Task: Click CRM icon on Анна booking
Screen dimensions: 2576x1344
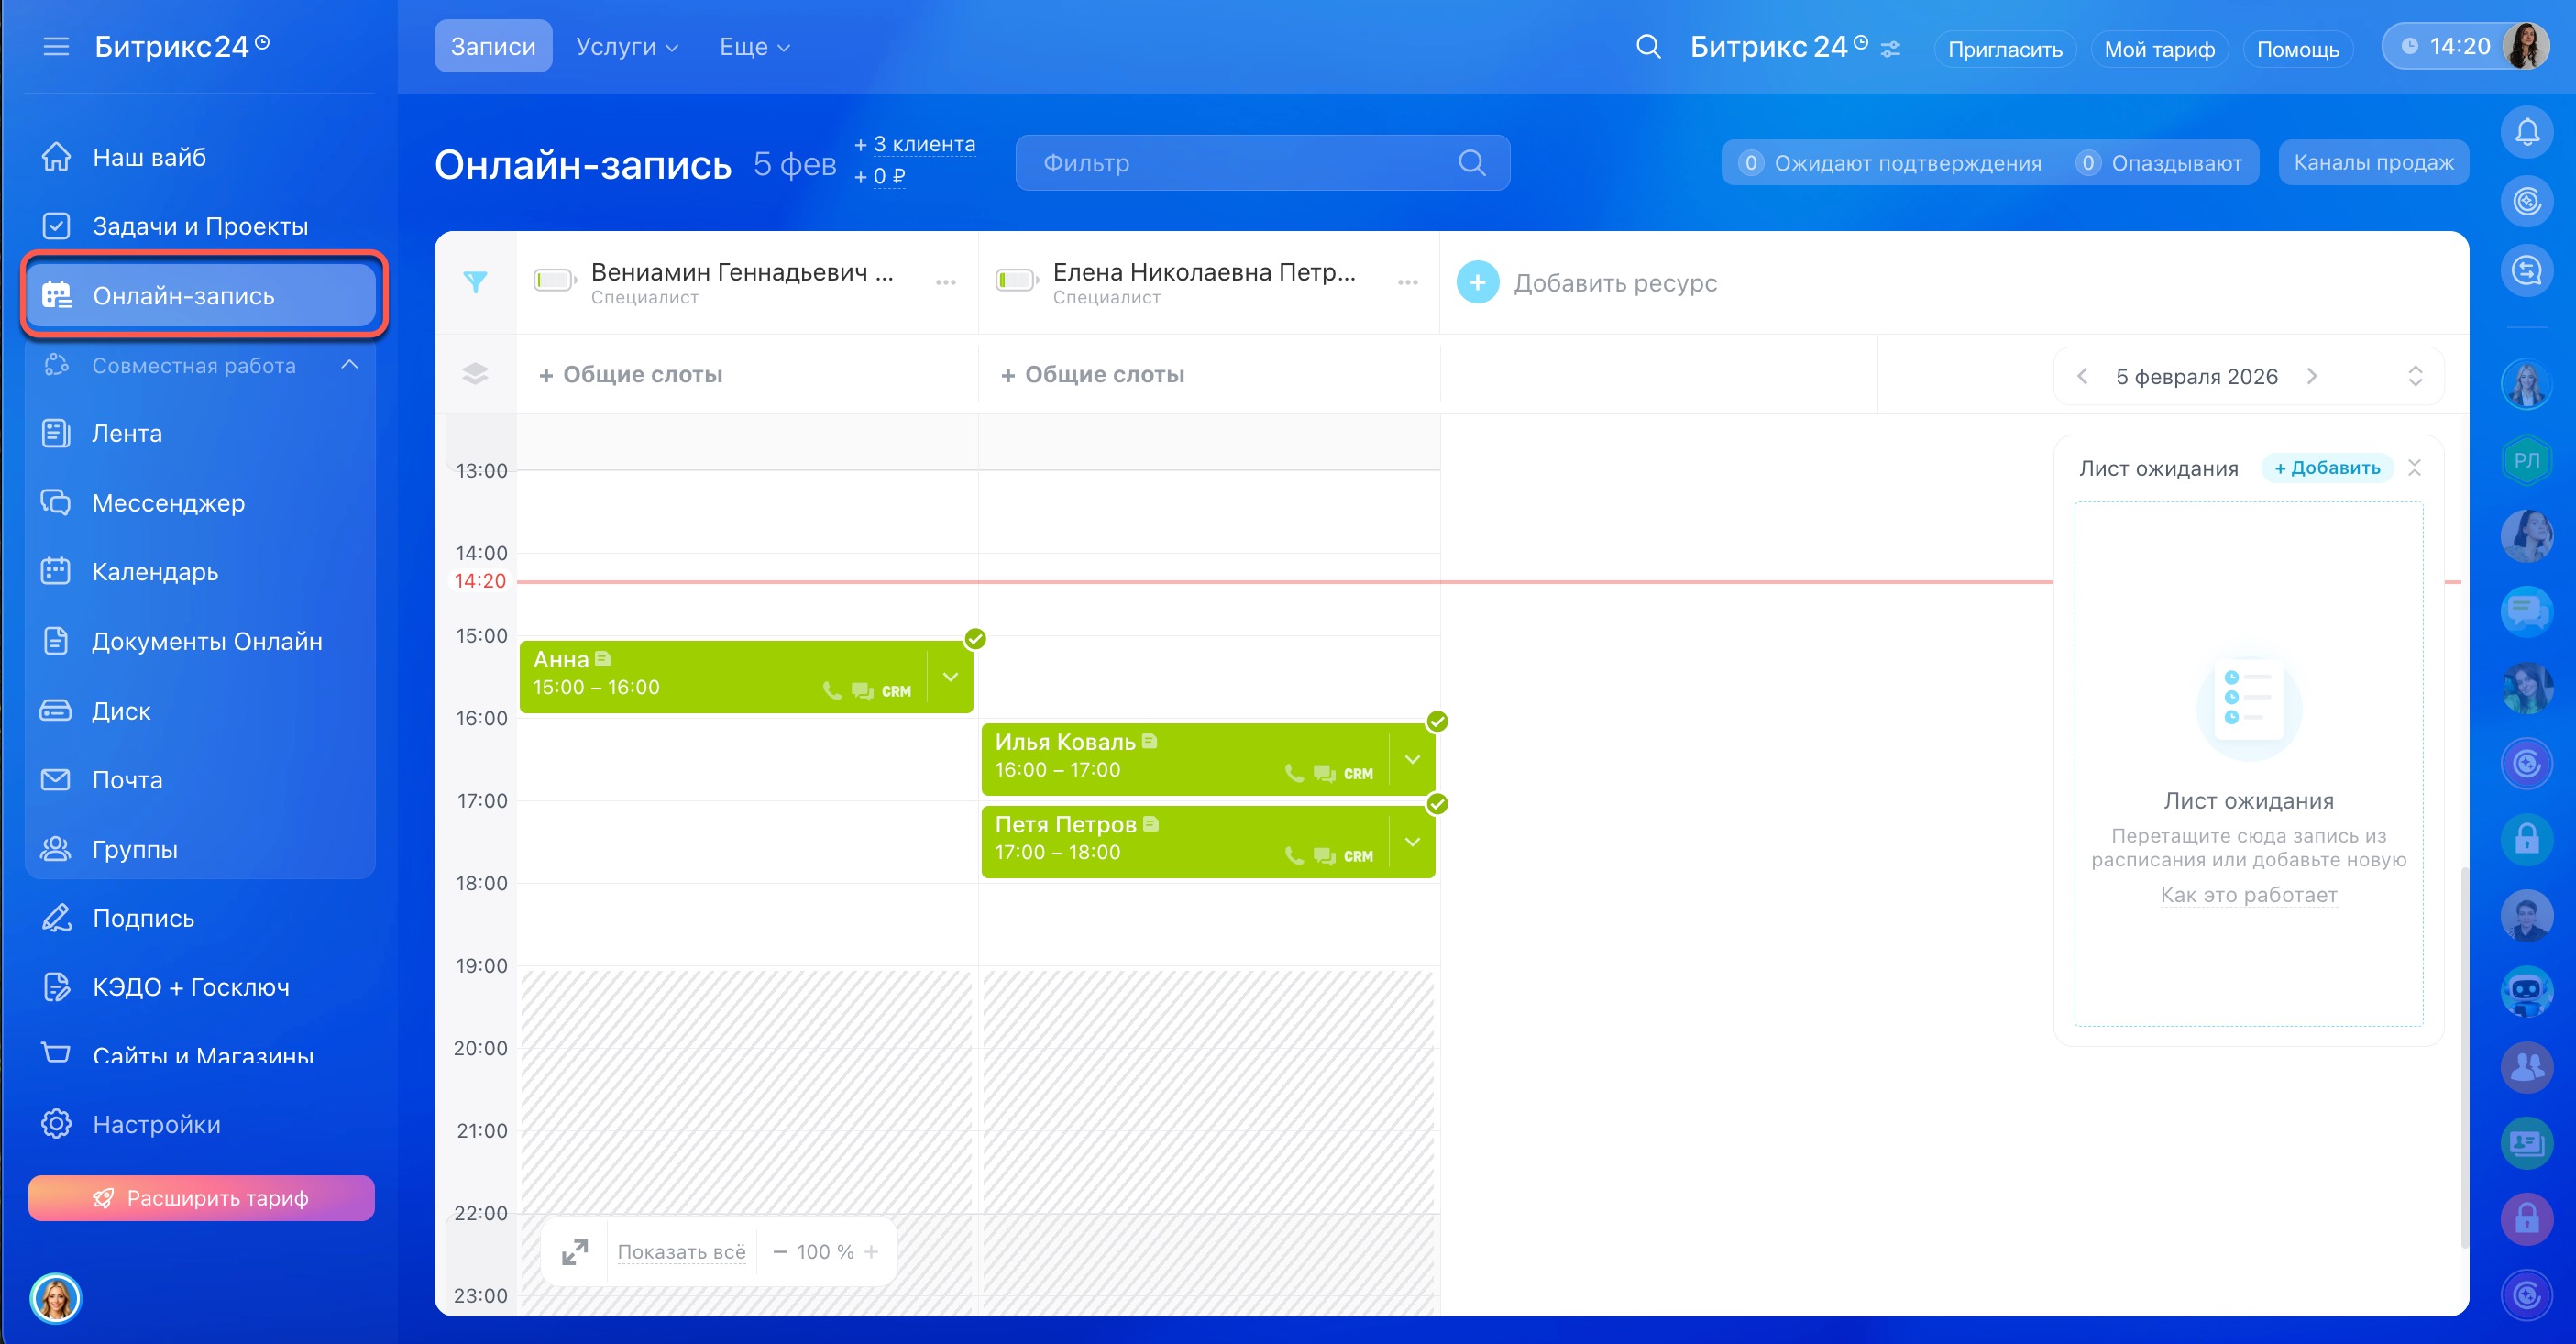Action: point(895,692)
